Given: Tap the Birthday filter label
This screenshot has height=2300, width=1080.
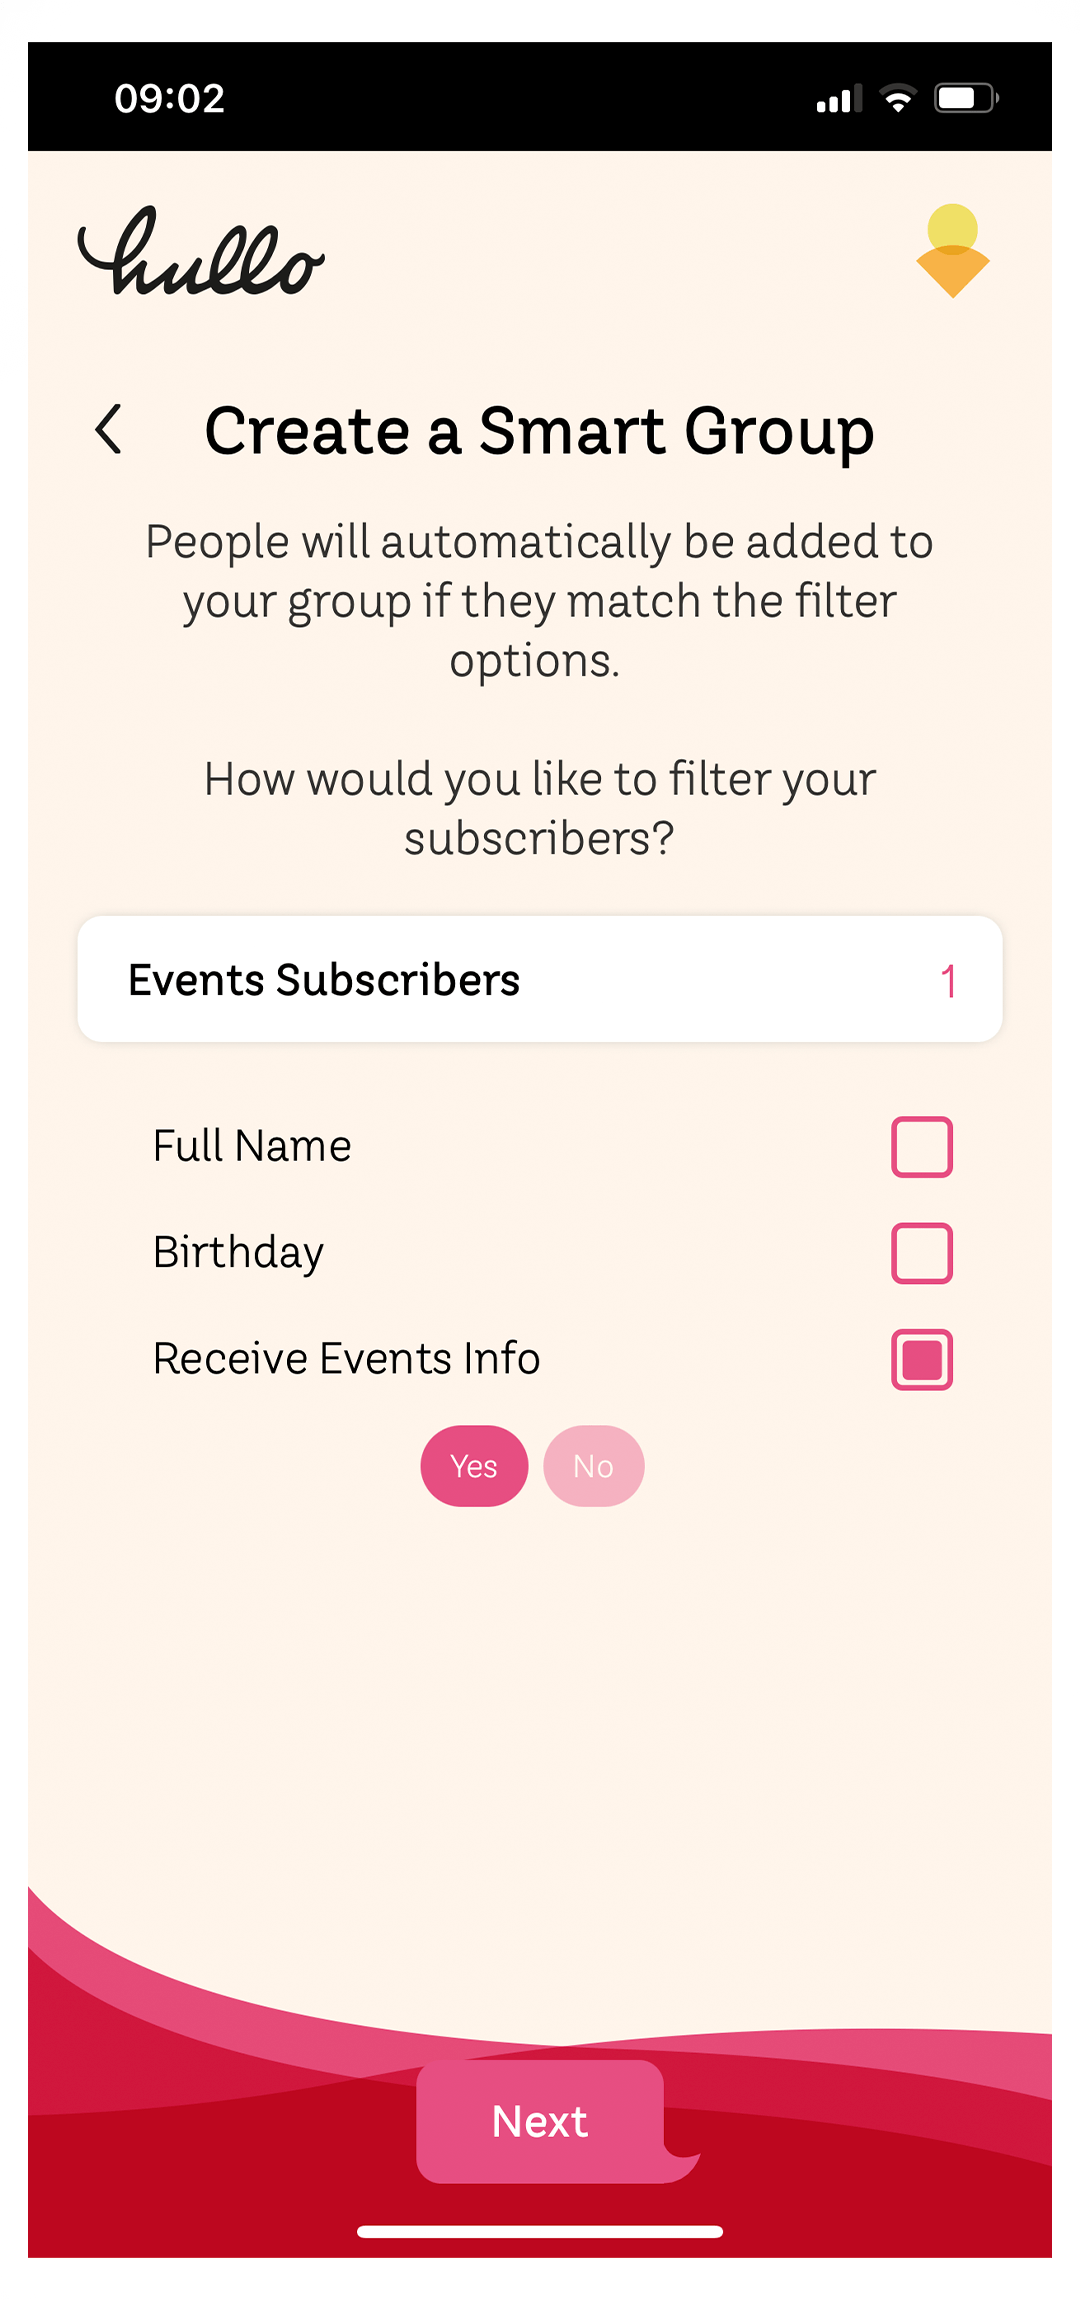Looking at the screenshot, I should point(238,1253).
